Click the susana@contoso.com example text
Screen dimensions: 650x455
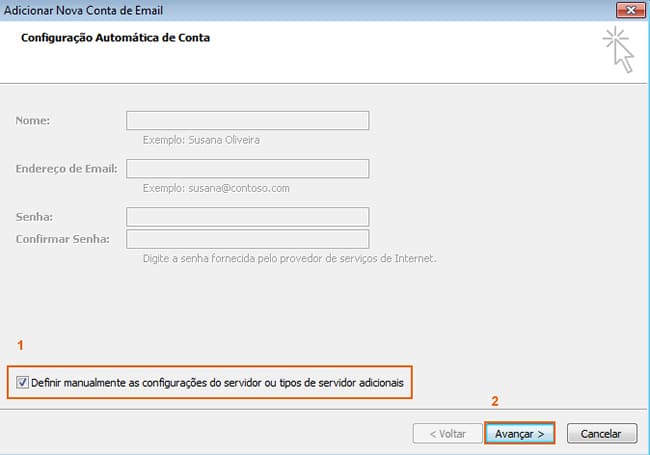point(239,188)
